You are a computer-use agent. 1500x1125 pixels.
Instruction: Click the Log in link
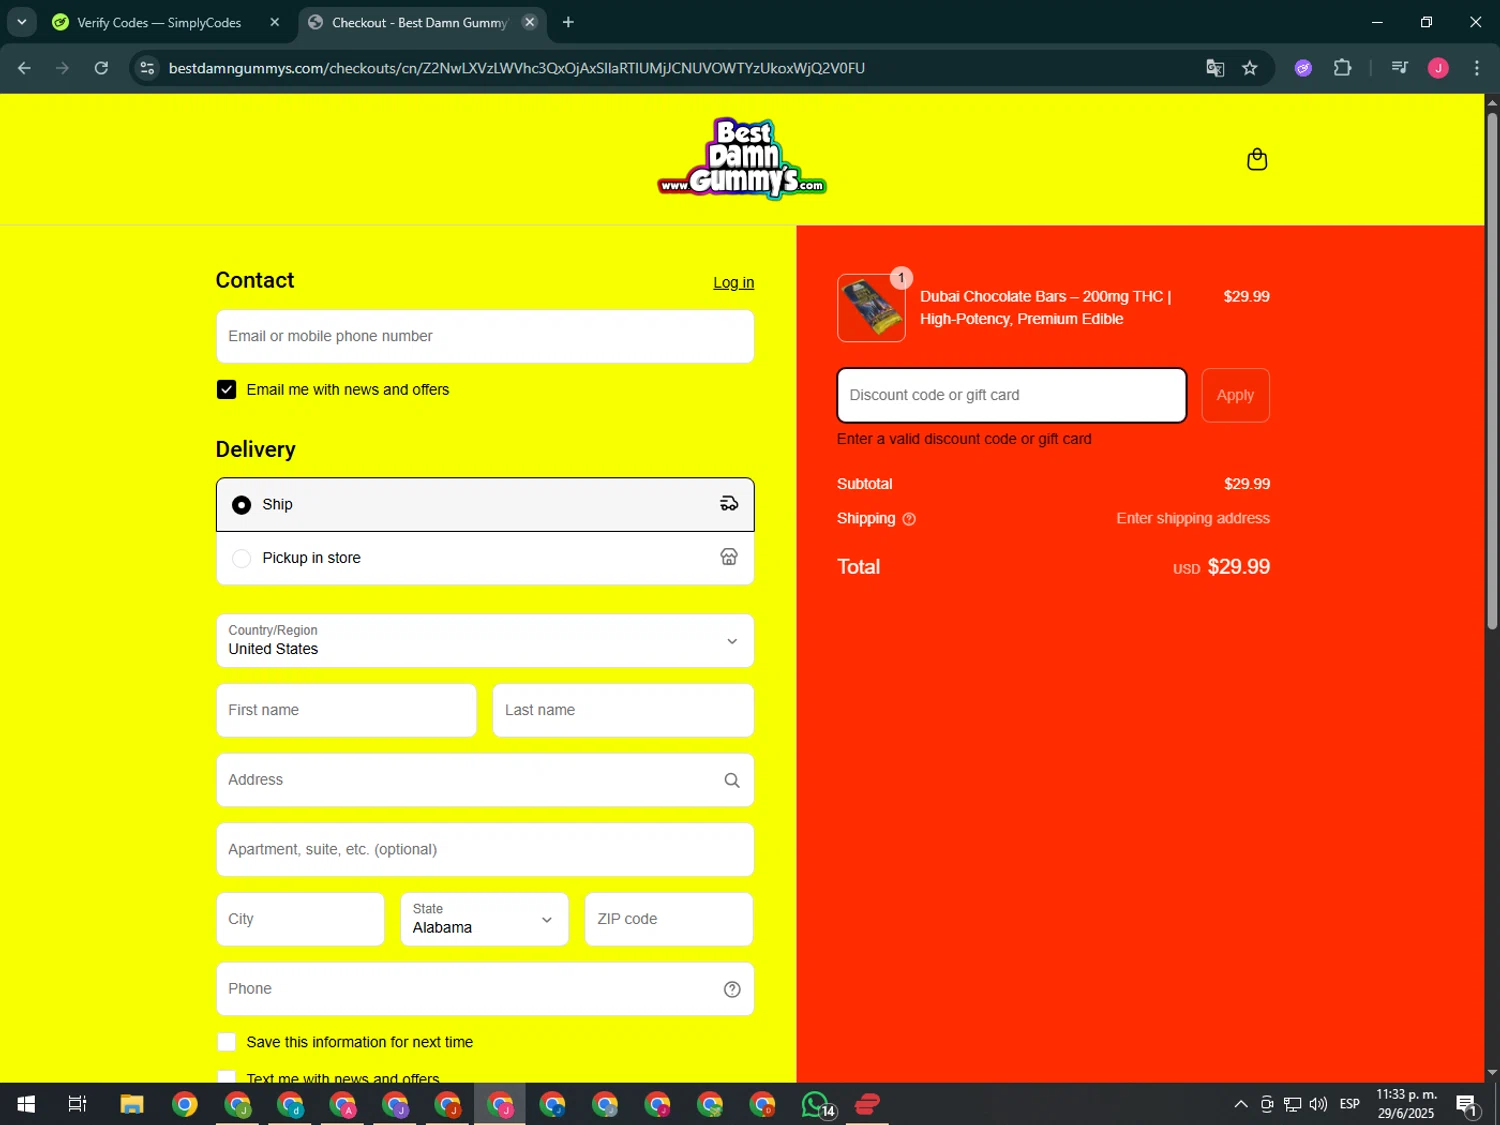[733, 283]
